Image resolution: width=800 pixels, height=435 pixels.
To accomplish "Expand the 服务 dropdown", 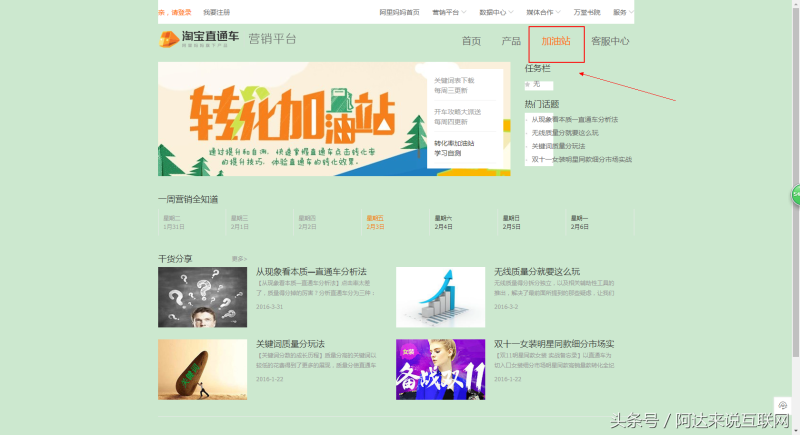I will 623,12.
